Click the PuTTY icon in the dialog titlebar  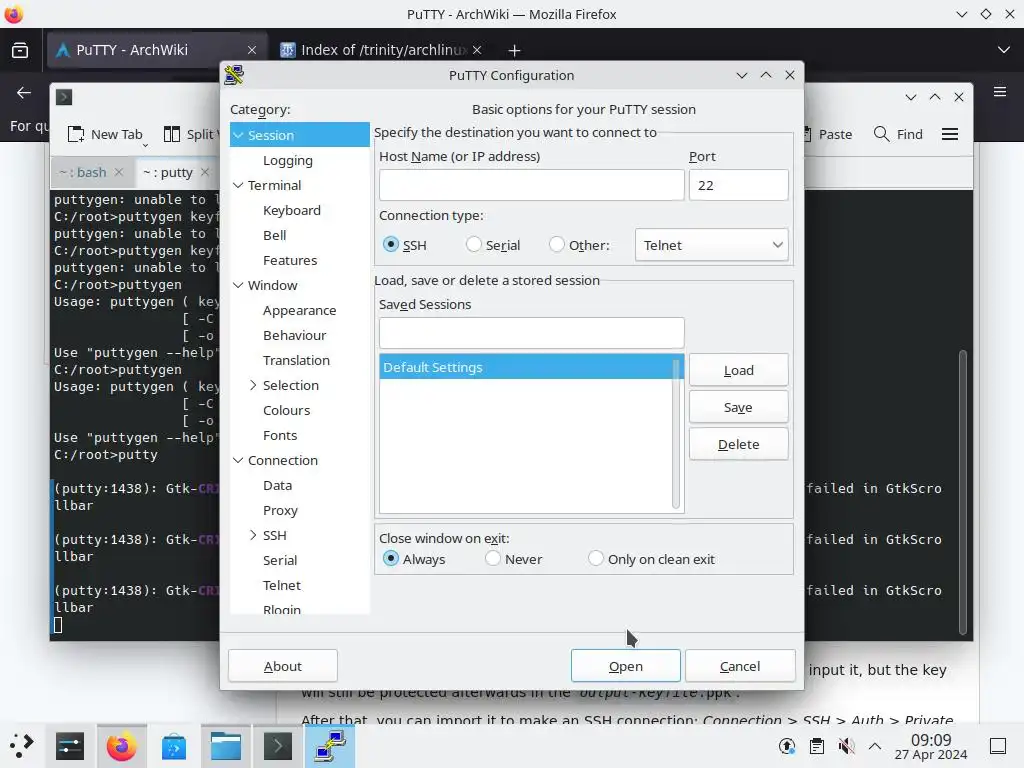click(234, 75)
